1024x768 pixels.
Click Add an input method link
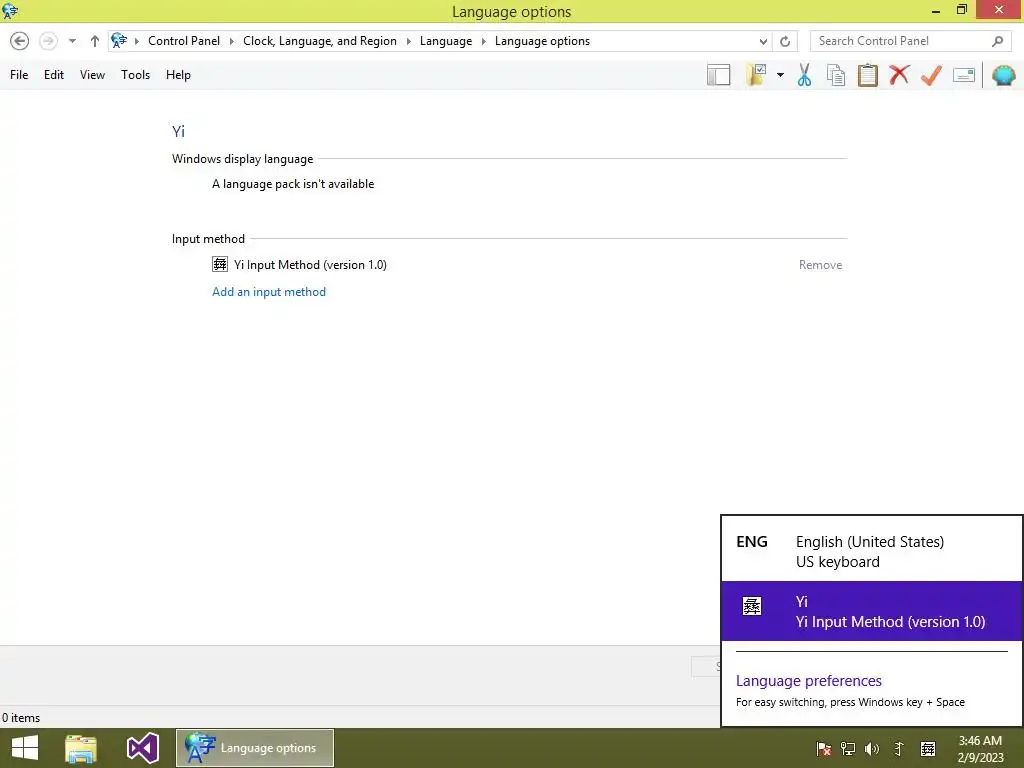269,292
